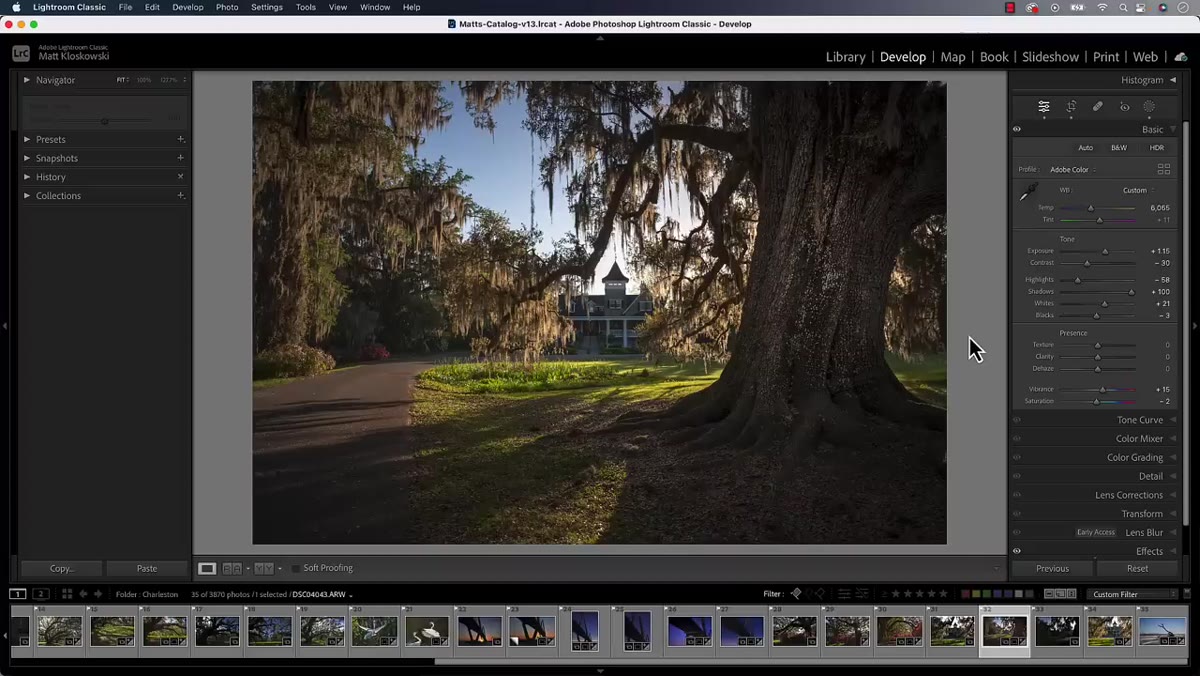Switch to the Map module

(953, 57)
